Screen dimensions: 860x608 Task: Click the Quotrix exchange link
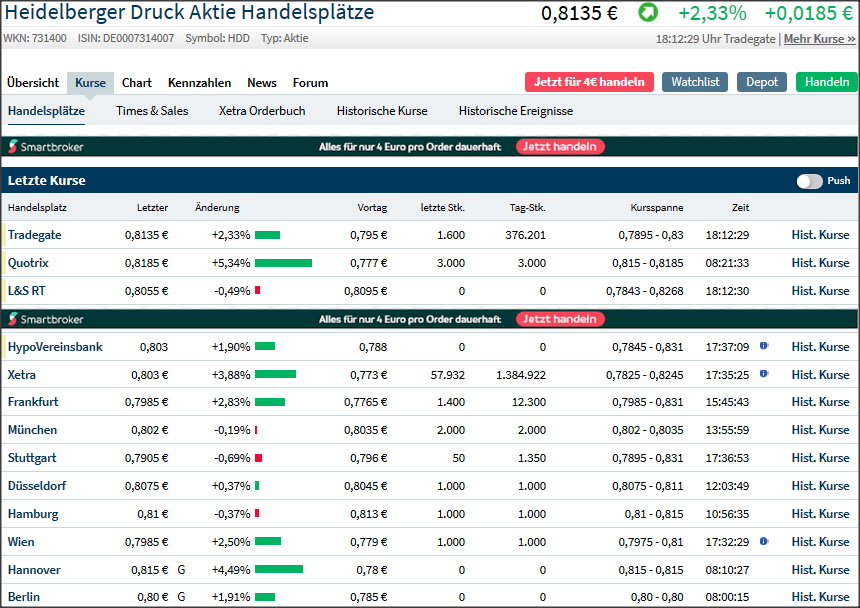click(28, 263)
